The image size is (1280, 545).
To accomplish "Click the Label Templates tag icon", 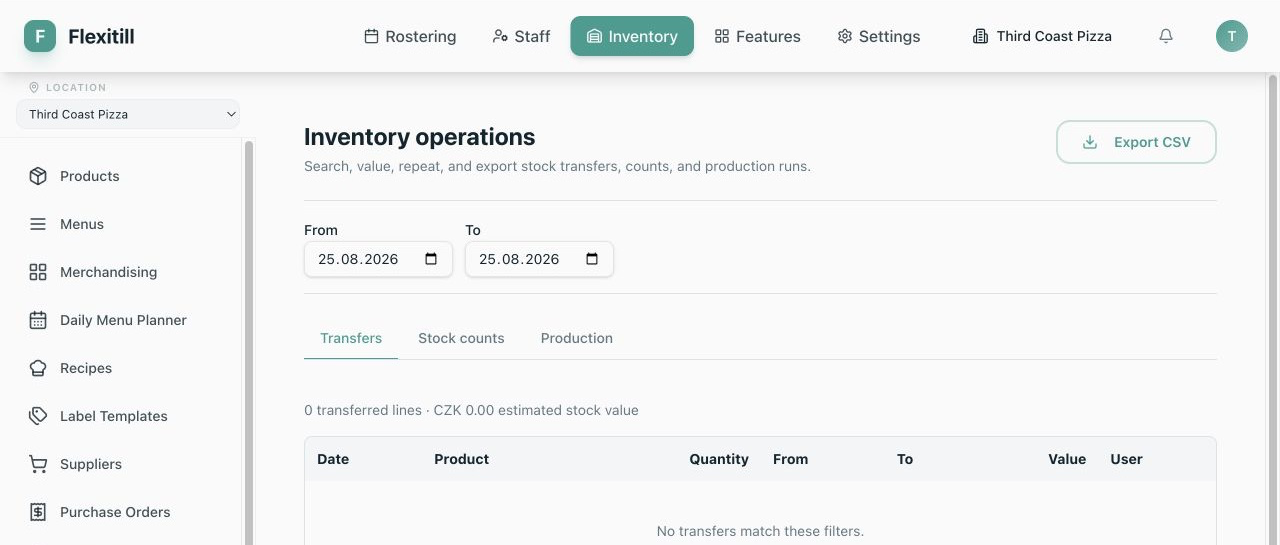I will click(x=38, y=416).
